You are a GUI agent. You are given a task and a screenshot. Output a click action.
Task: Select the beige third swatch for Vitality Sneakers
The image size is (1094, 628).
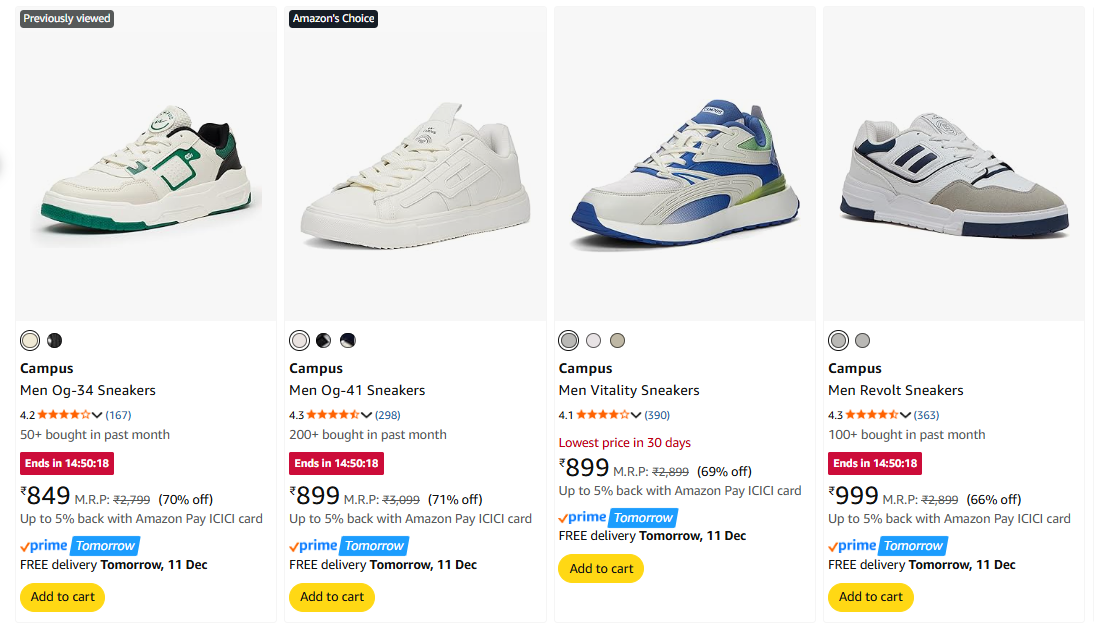pyautogui.click(x=617, y=341)
